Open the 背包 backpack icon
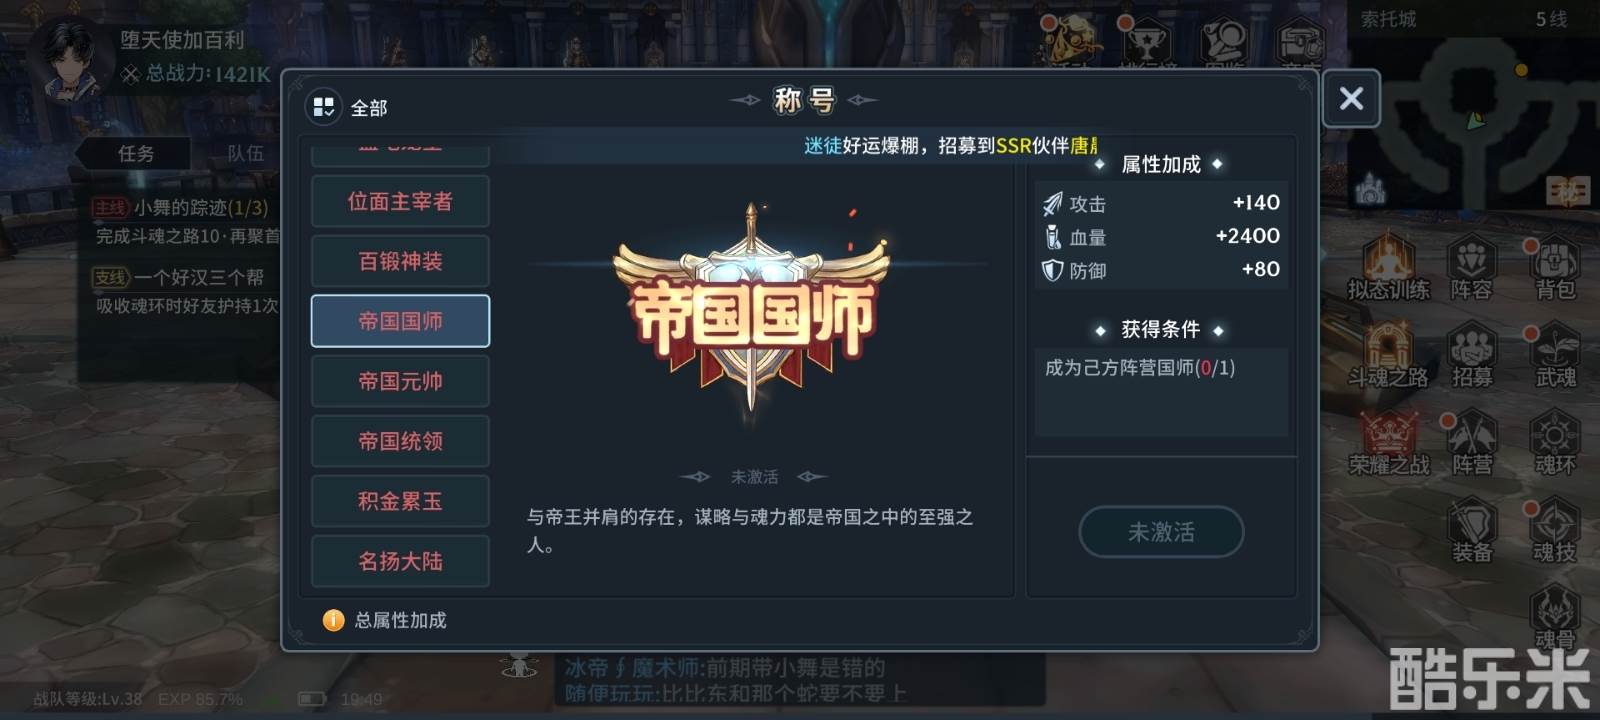This screenshot has width=1600, height=720. coord(1555,268)
